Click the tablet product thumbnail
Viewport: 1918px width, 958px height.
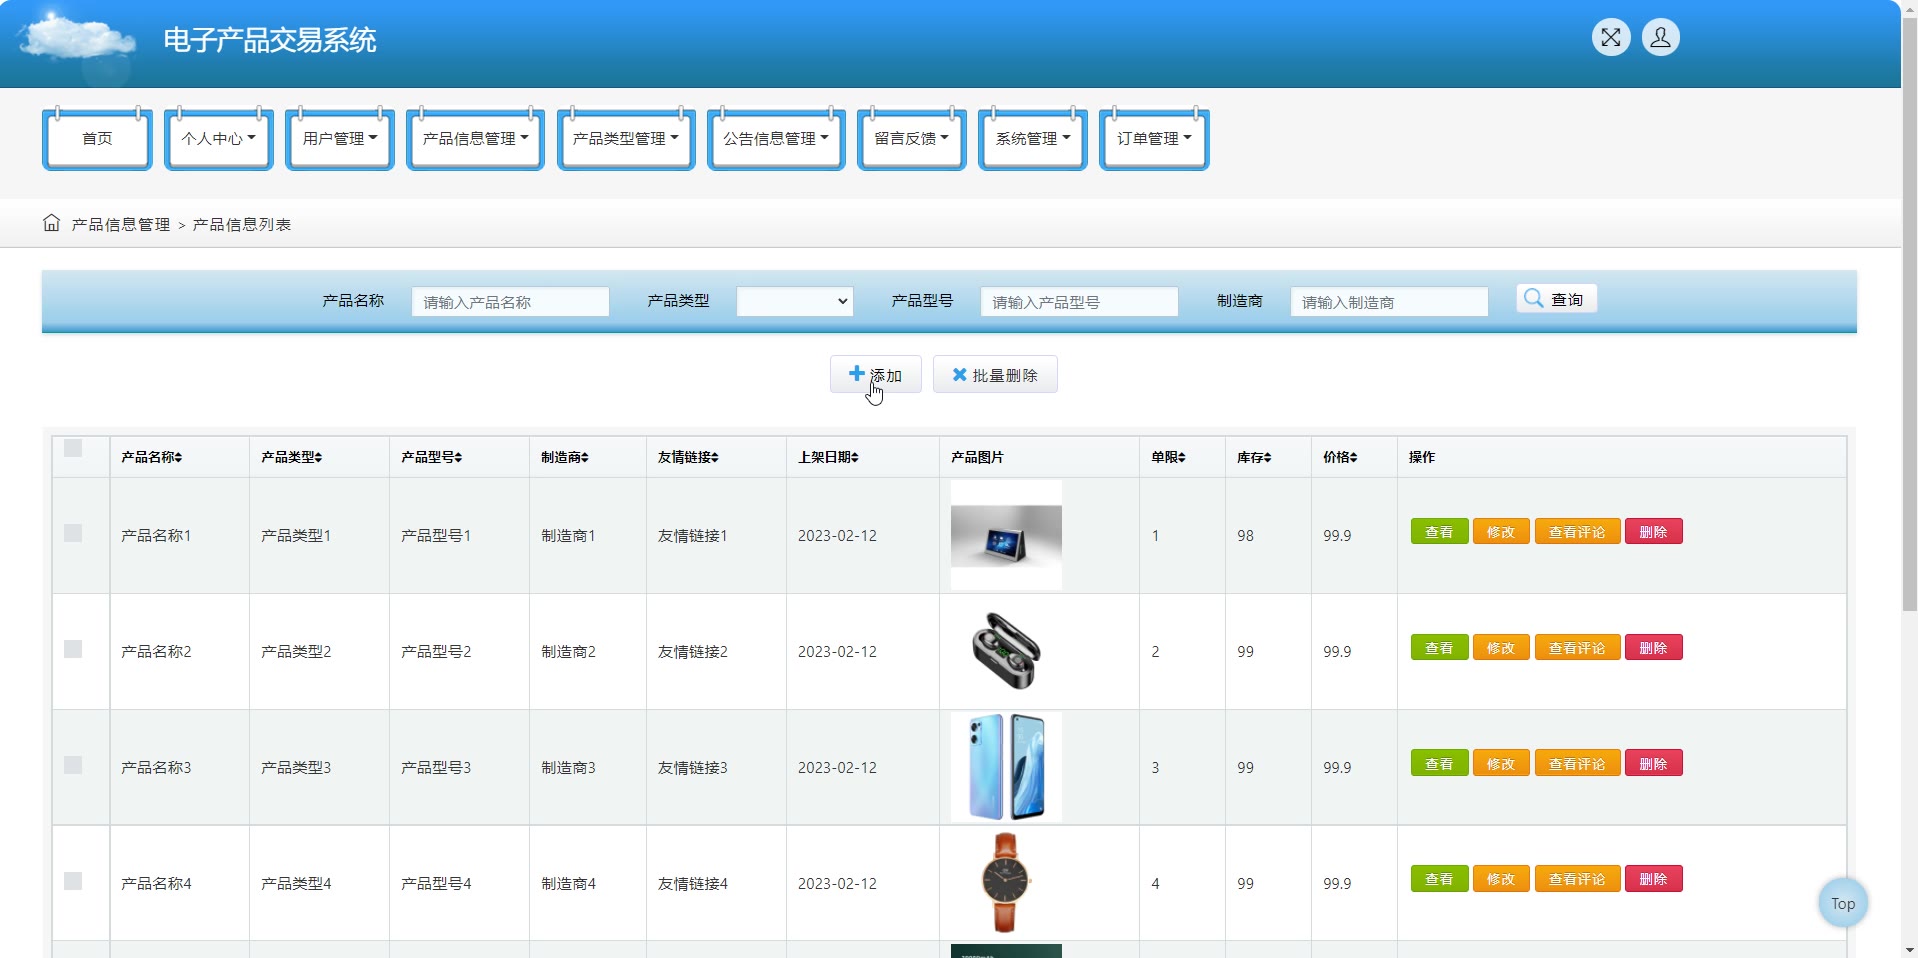[x=1006, y=535]
